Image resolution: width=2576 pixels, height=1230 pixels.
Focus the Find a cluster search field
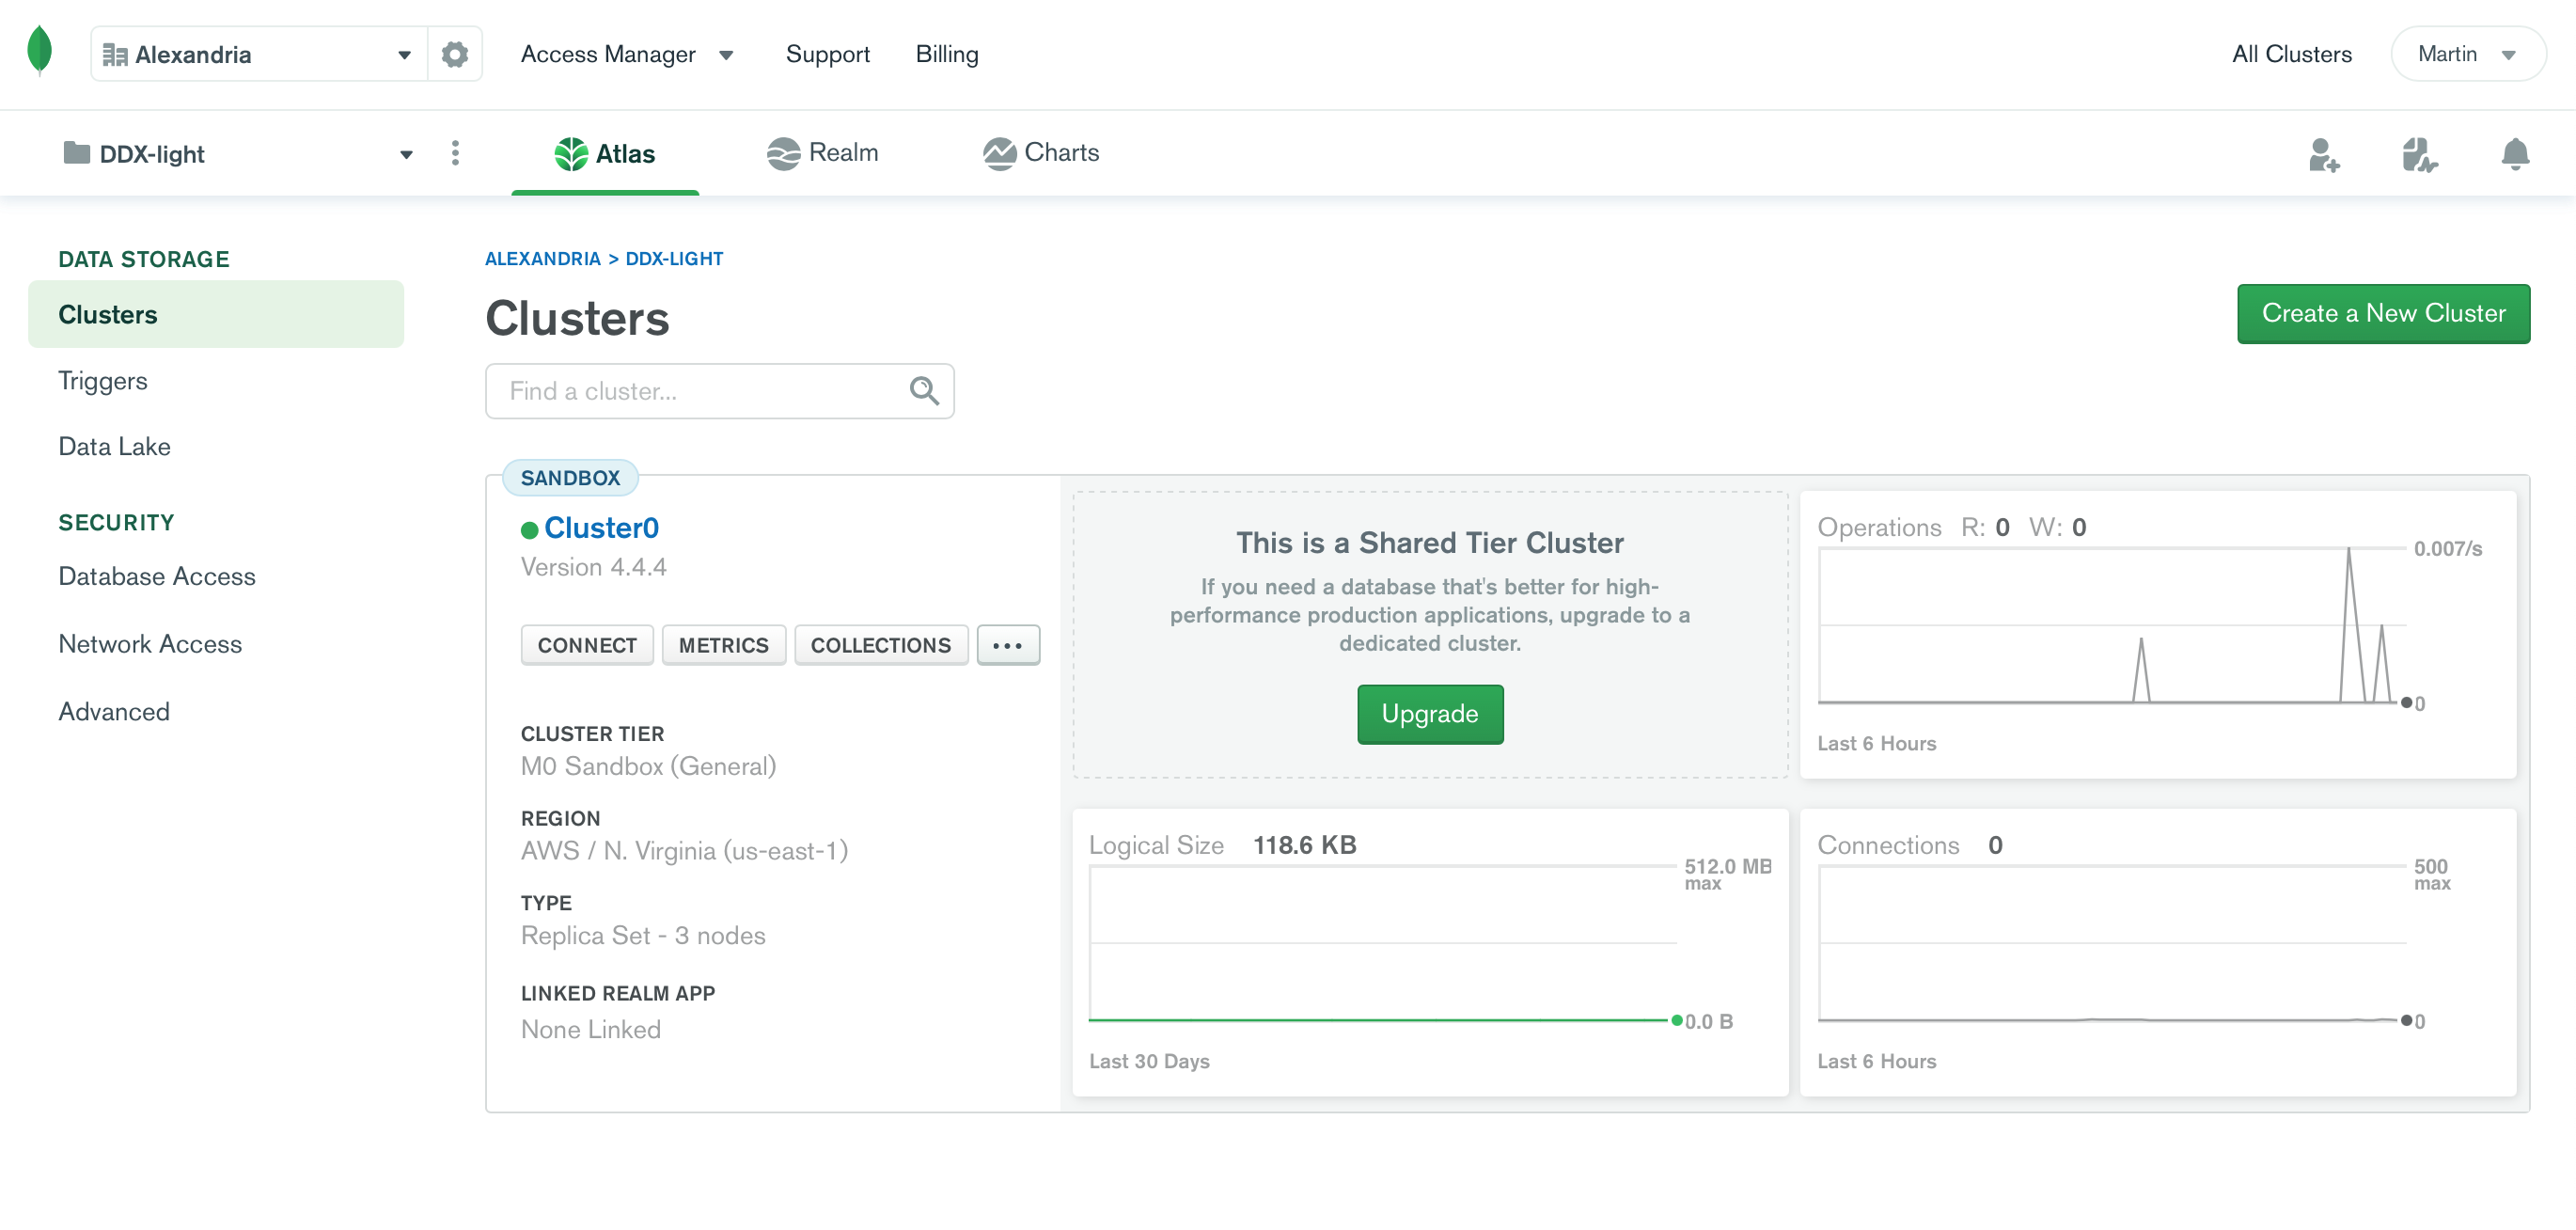click(x=719, y=391)
